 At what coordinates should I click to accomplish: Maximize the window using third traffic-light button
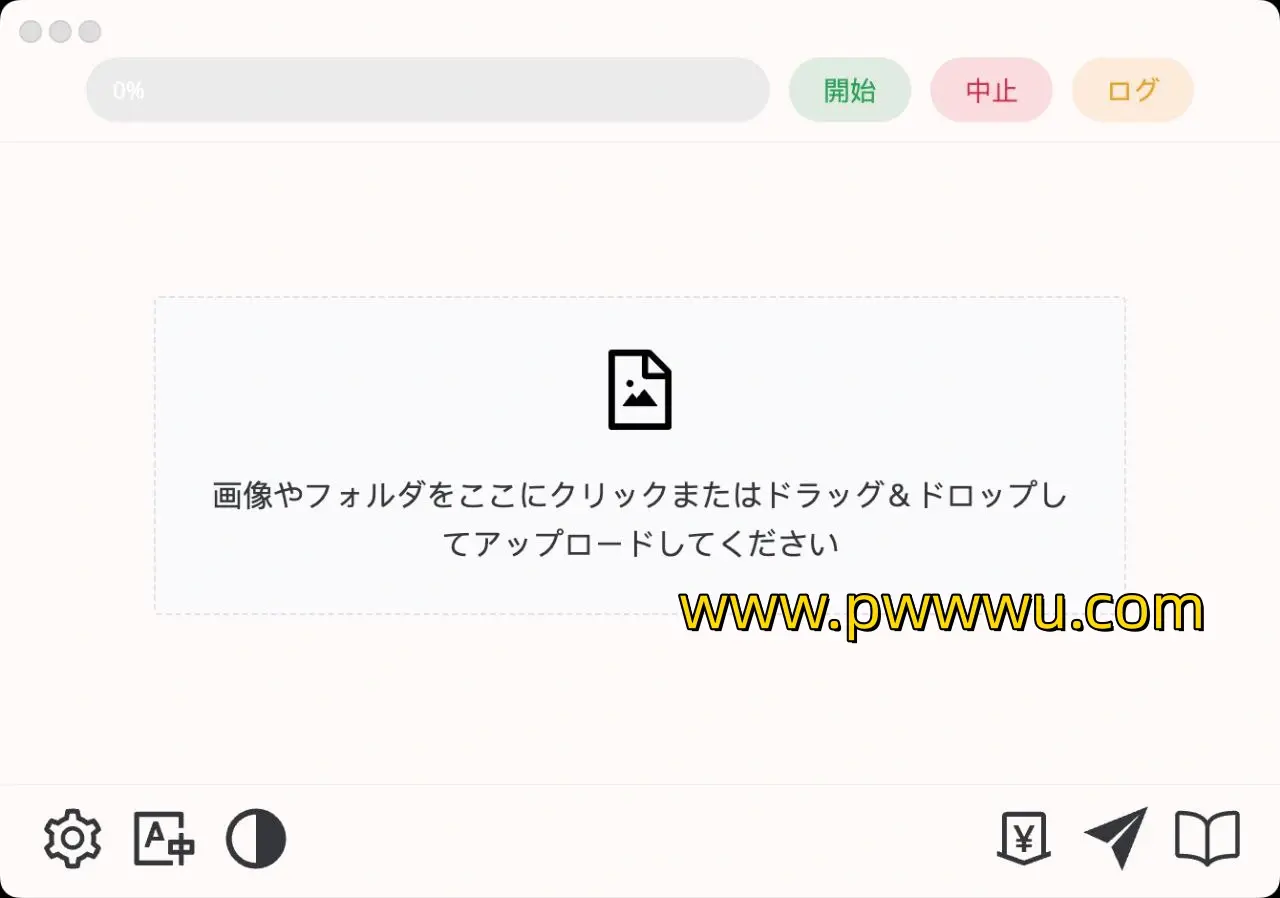(90, 32)
